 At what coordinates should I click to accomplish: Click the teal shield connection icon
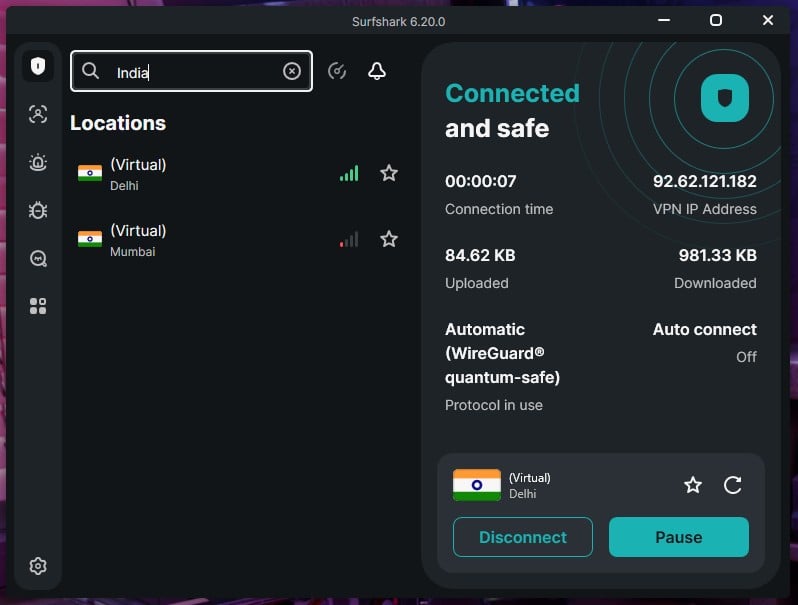click(724, 98)
